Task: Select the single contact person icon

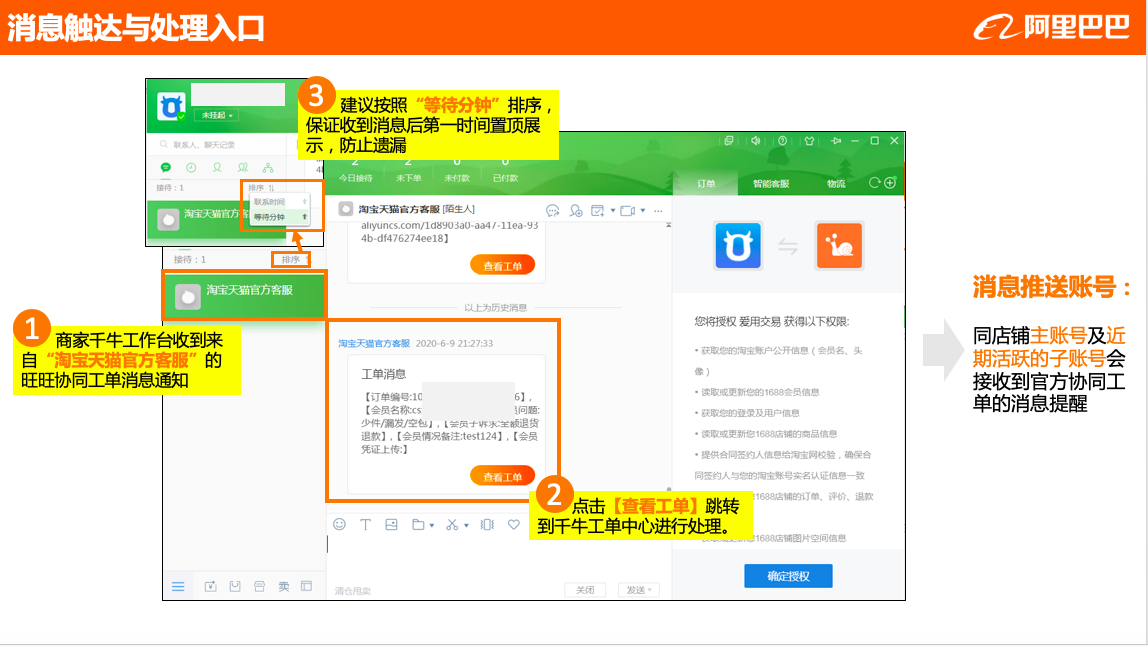Action: tap(217, 168)
